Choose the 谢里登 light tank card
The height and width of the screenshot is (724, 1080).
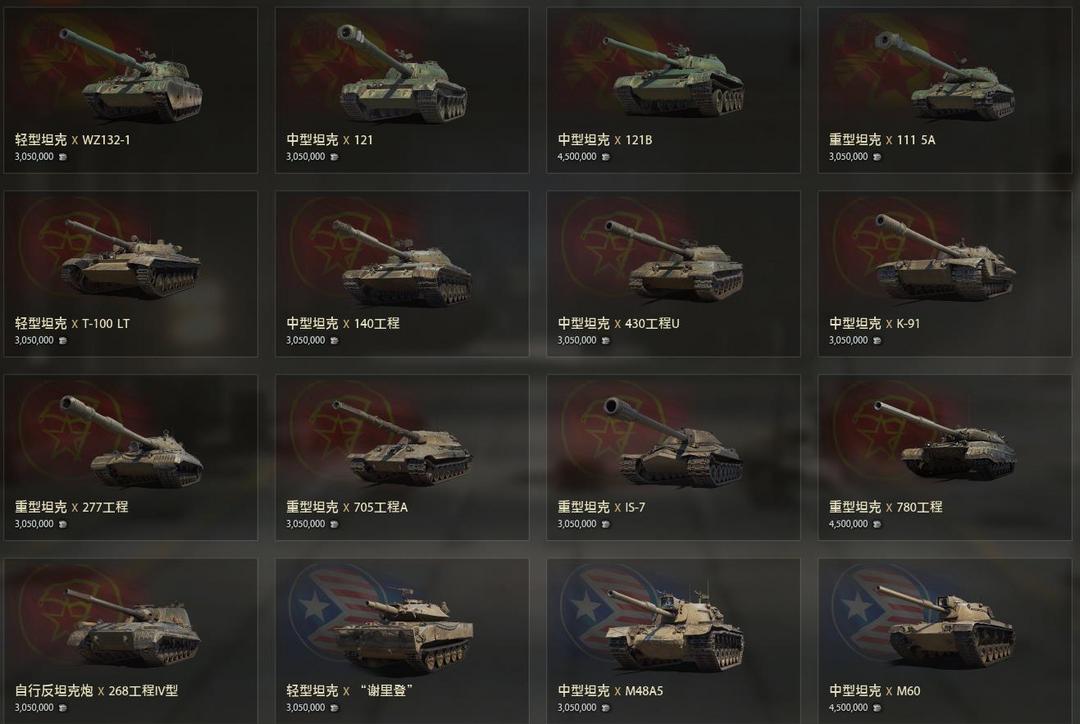(x=402, y=641)
